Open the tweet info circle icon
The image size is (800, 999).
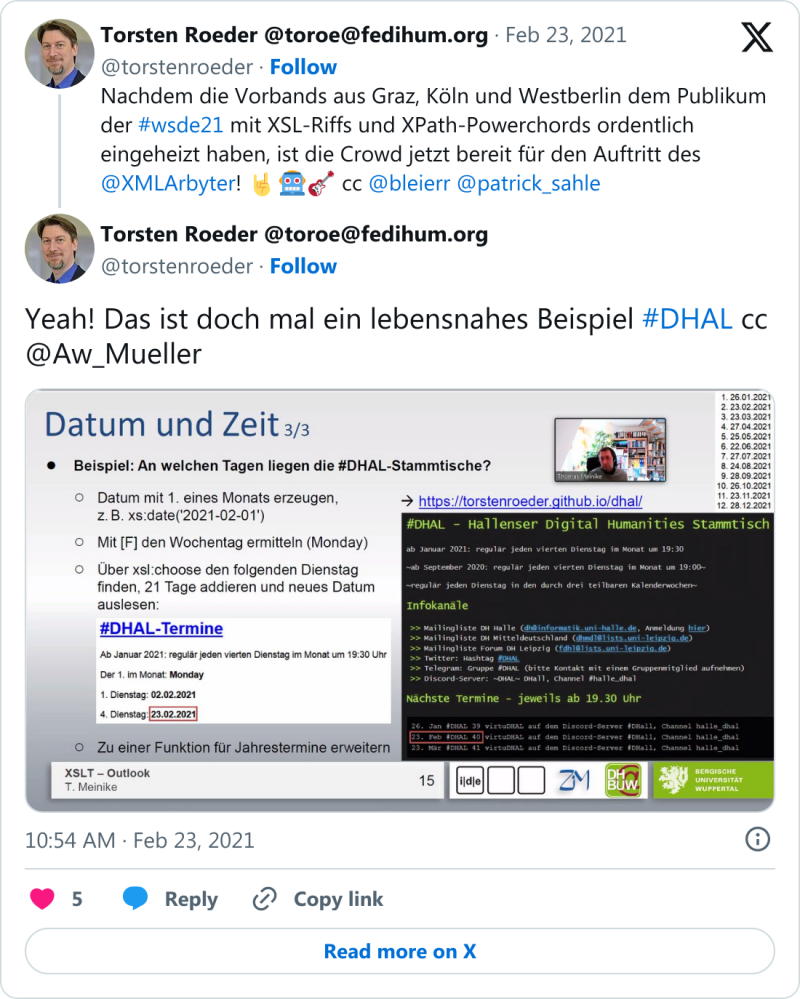[757, 839]
